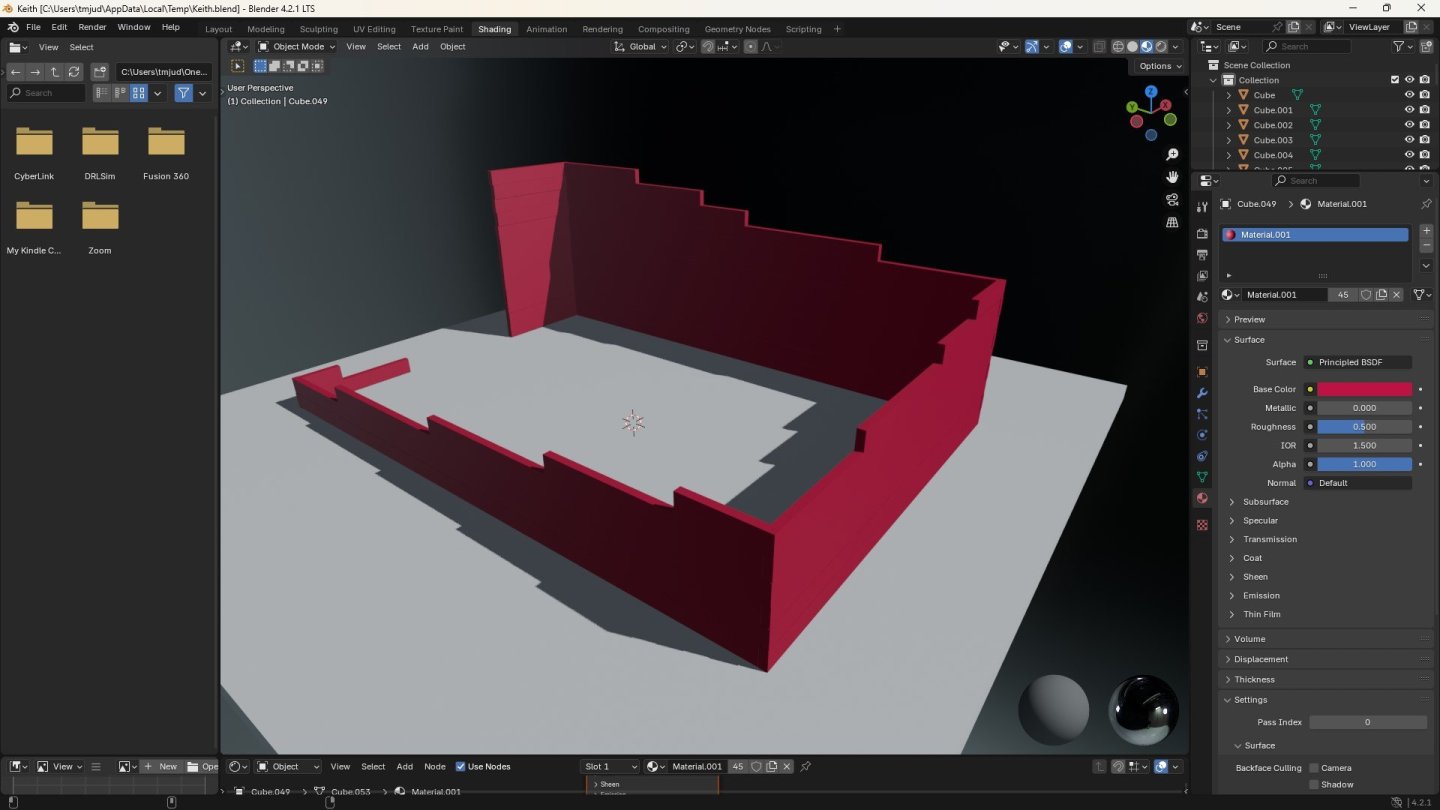The image size is (1440, 810).
Task: Enable Backface Culling Shadow checkbox
Action: tap(1314, 784)
